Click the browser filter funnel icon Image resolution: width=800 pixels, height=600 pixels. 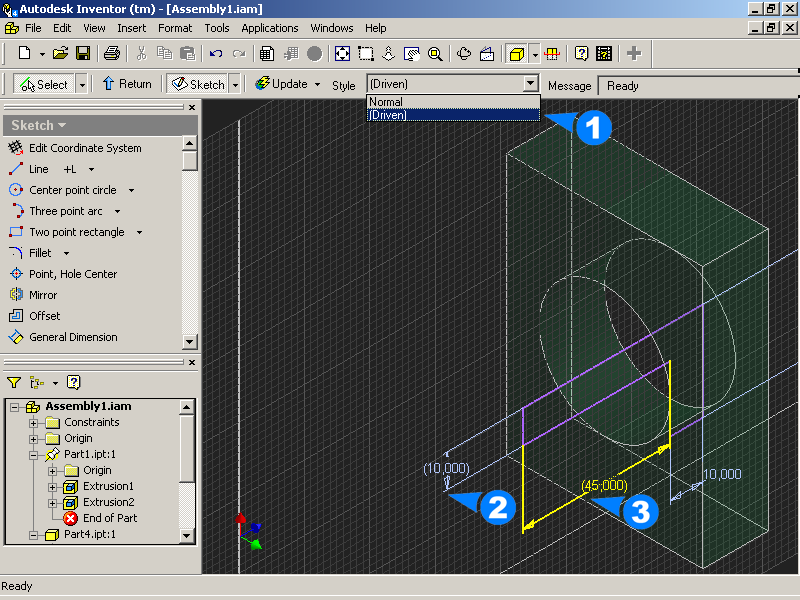coord(14,382)
